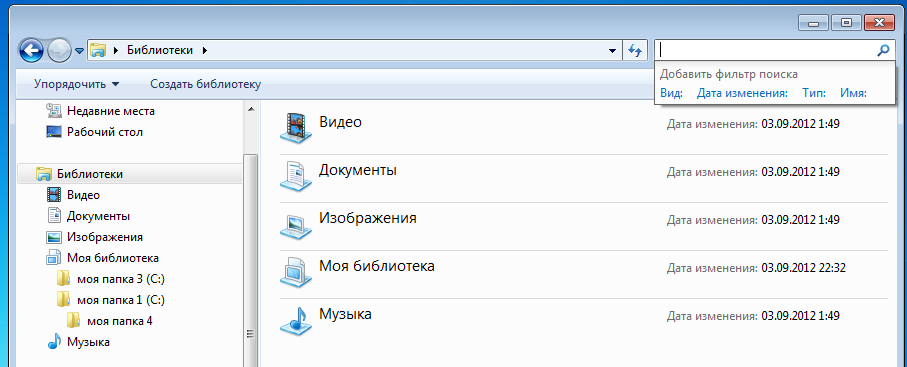Click the document icon beside tree Документы
This screenshot has height=367, width=907.
point(54,216)
